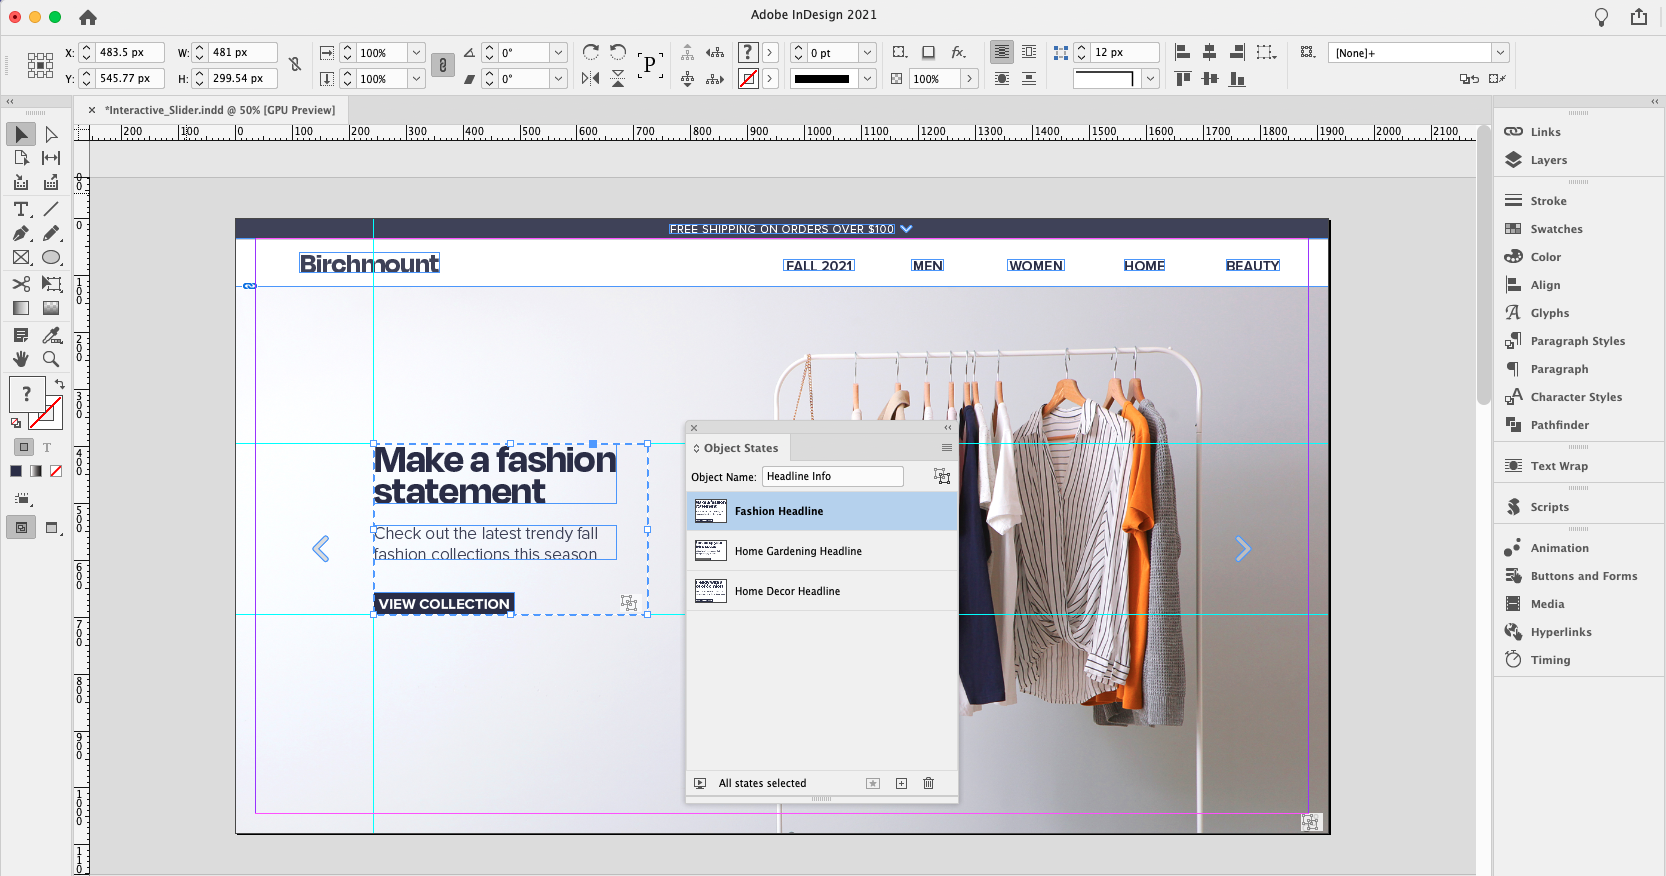The image size is (1666, 876).
Task: Toggle formatting affects container button
Action: click(24, 447)
